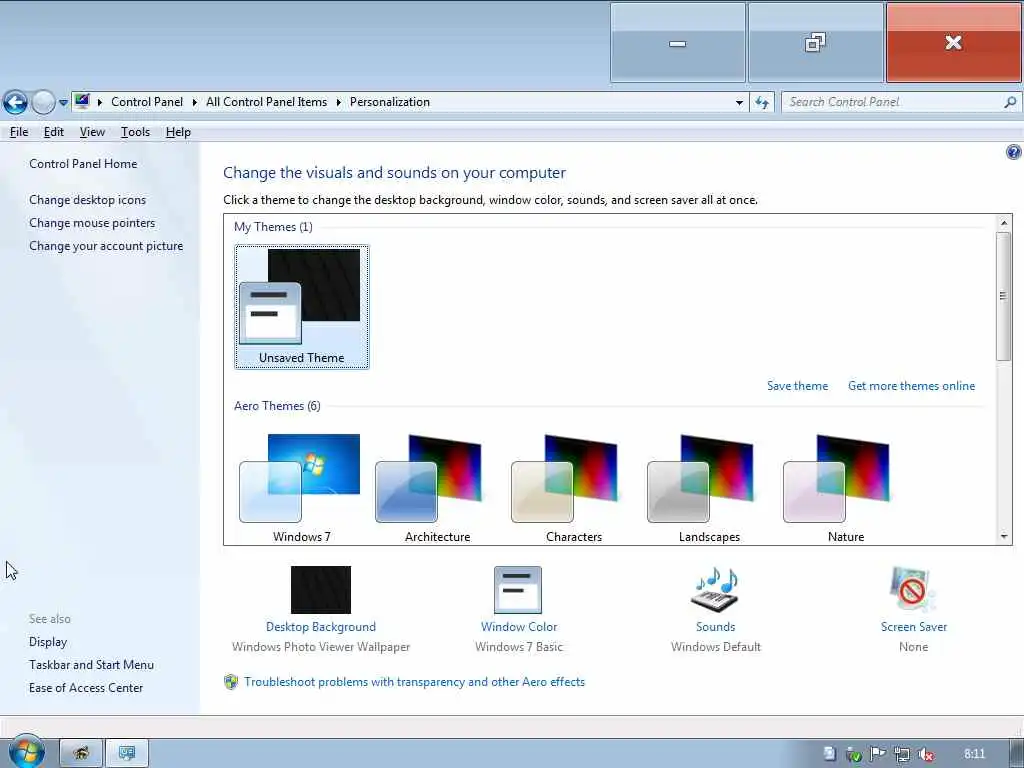The width and height of the screenshot is (1024, 768).
Task: Open the Tools menu
Action: click(135, 132)
